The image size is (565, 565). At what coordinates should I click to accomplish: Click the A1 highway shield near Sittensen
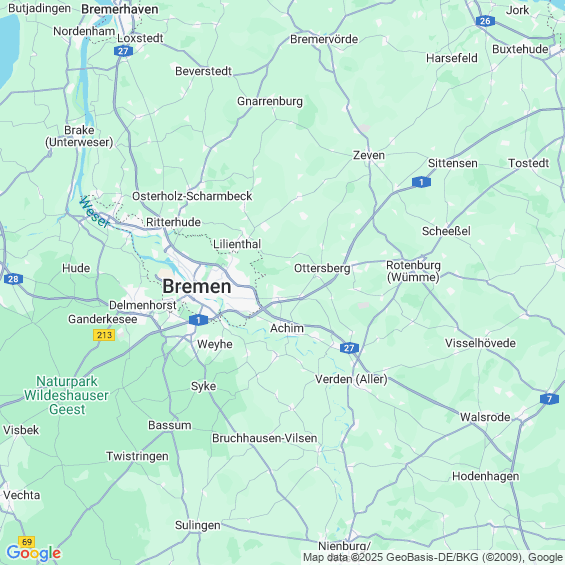[421, 182]
